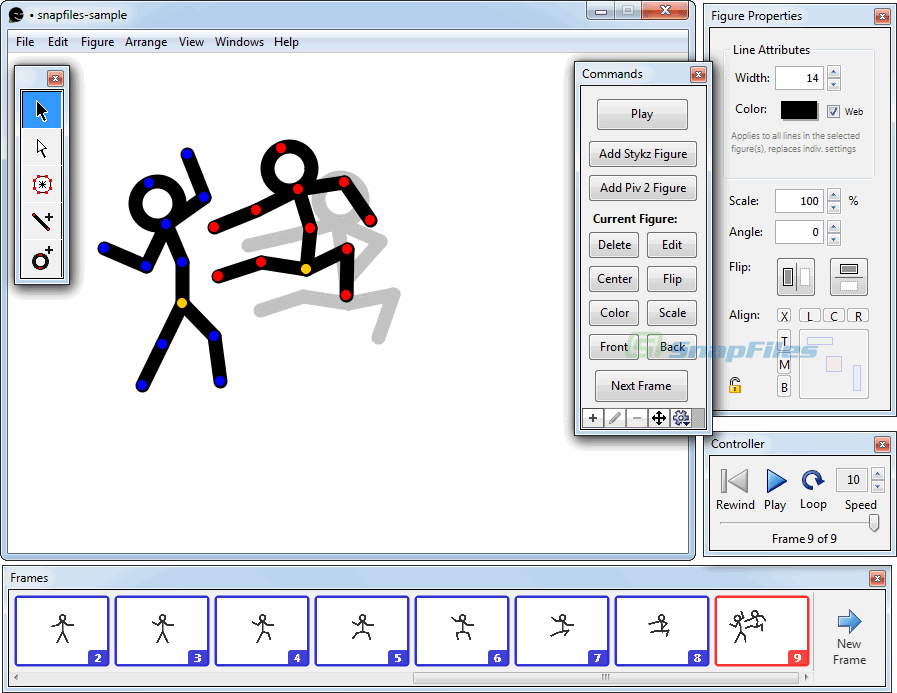Select the add circle segment tool
Viewport: 897px width, 693px height.
coord(40,258)
